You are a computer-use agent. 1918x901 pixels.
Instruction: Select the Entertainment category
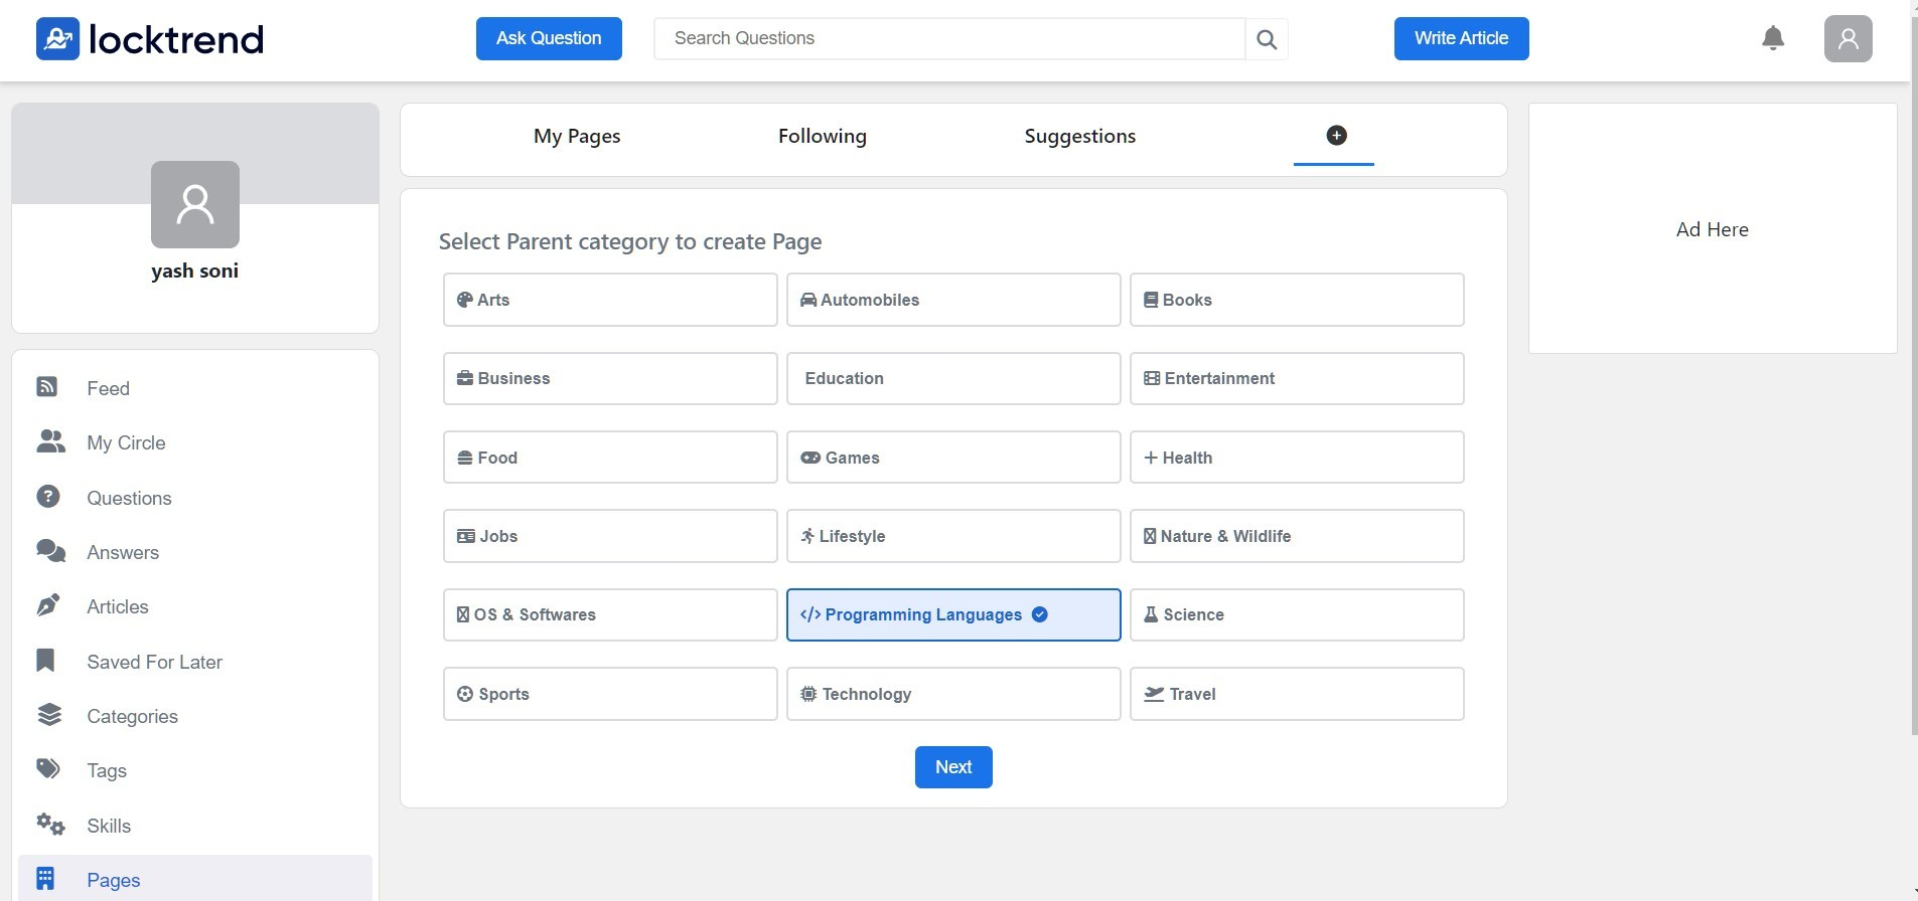1296,378
